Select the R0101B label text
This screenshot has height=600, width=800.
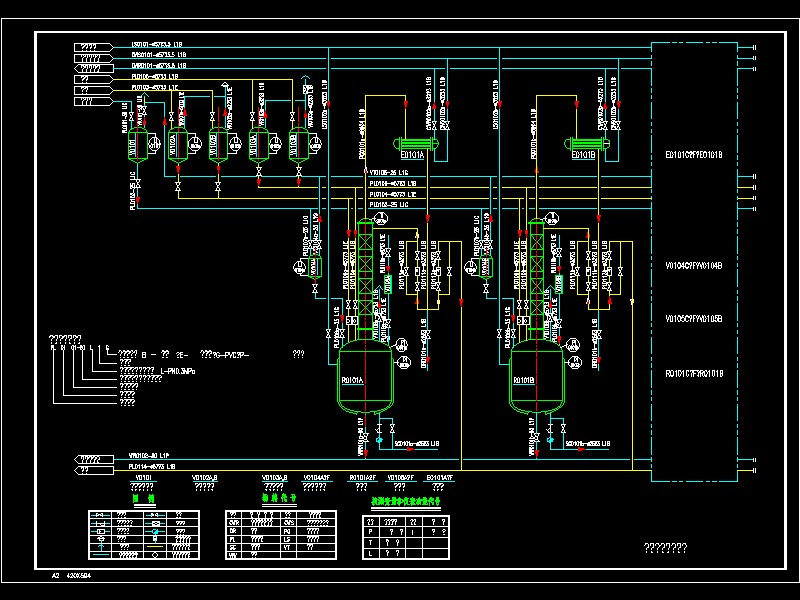[x=524, y=380]
